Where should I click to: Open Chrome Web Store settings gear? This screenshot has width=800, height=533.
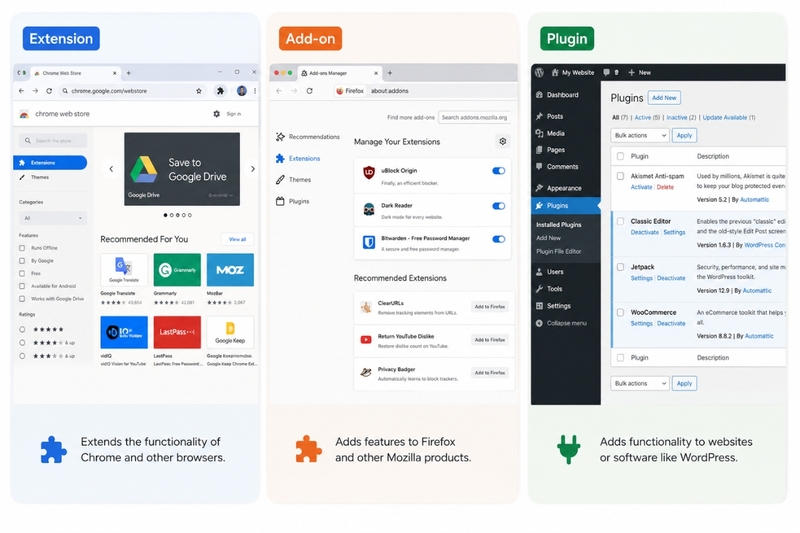[216, 114]
